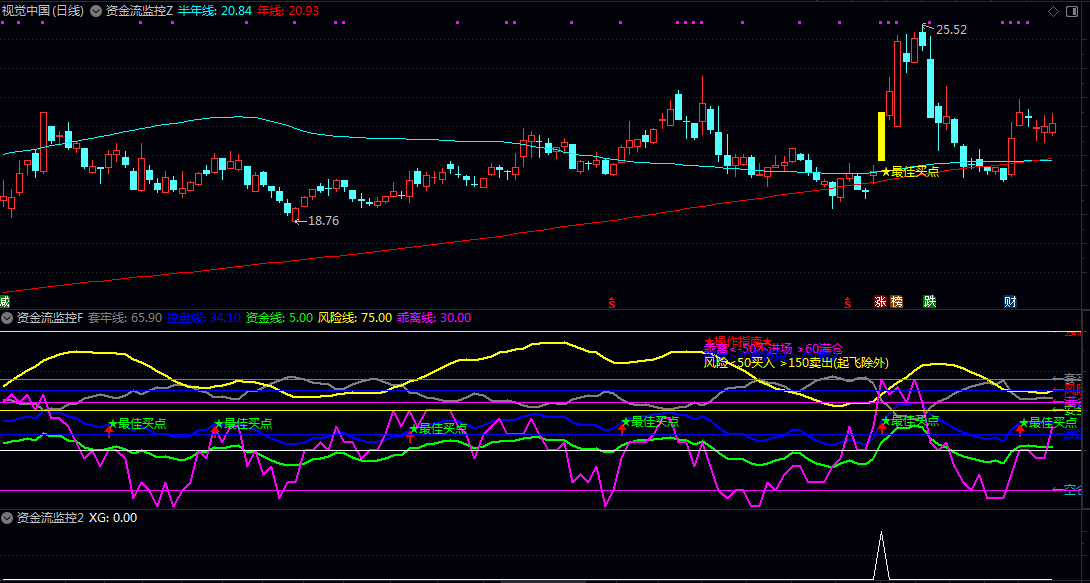
Task: Click the 25.52 high price label
Action: point(950,30)
